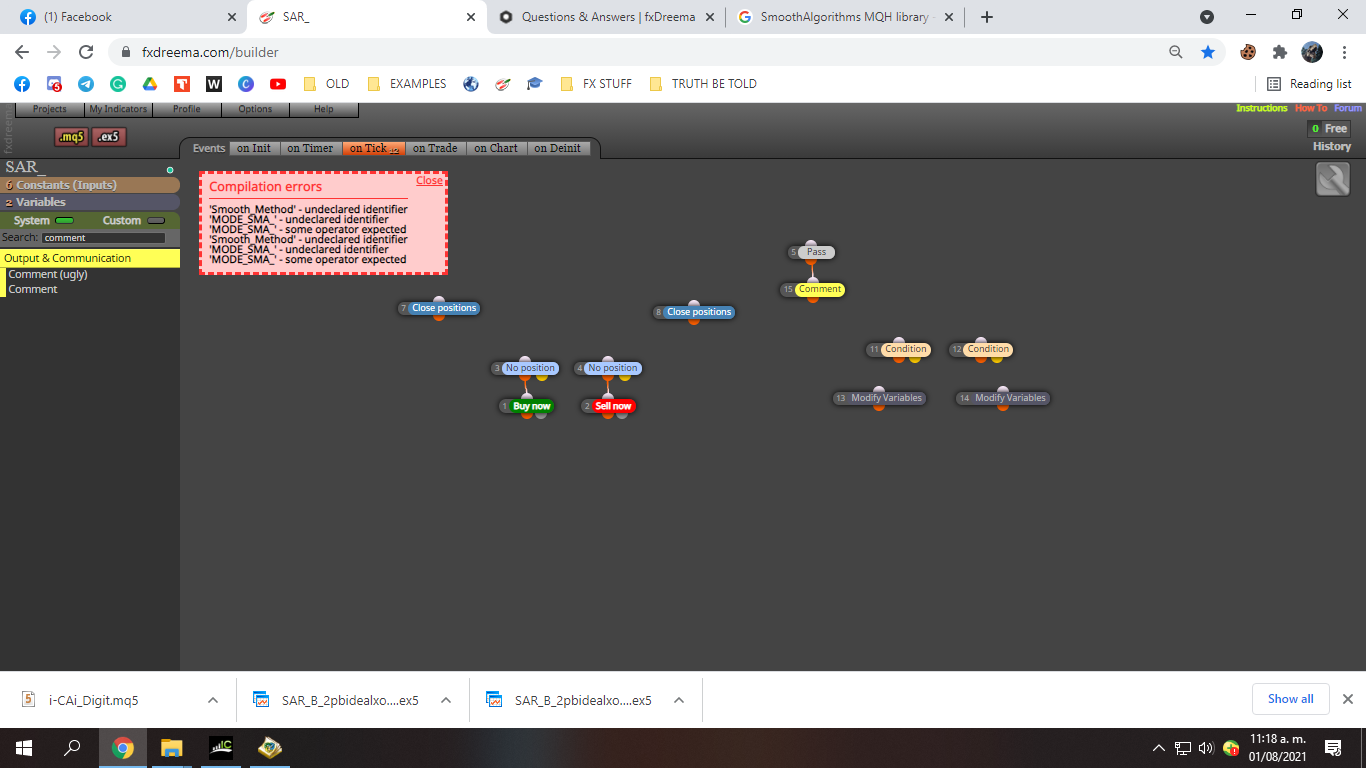Select the Pass block numbered 5
The height and width of the screenshot is (768, 1366).
point(817,252)
